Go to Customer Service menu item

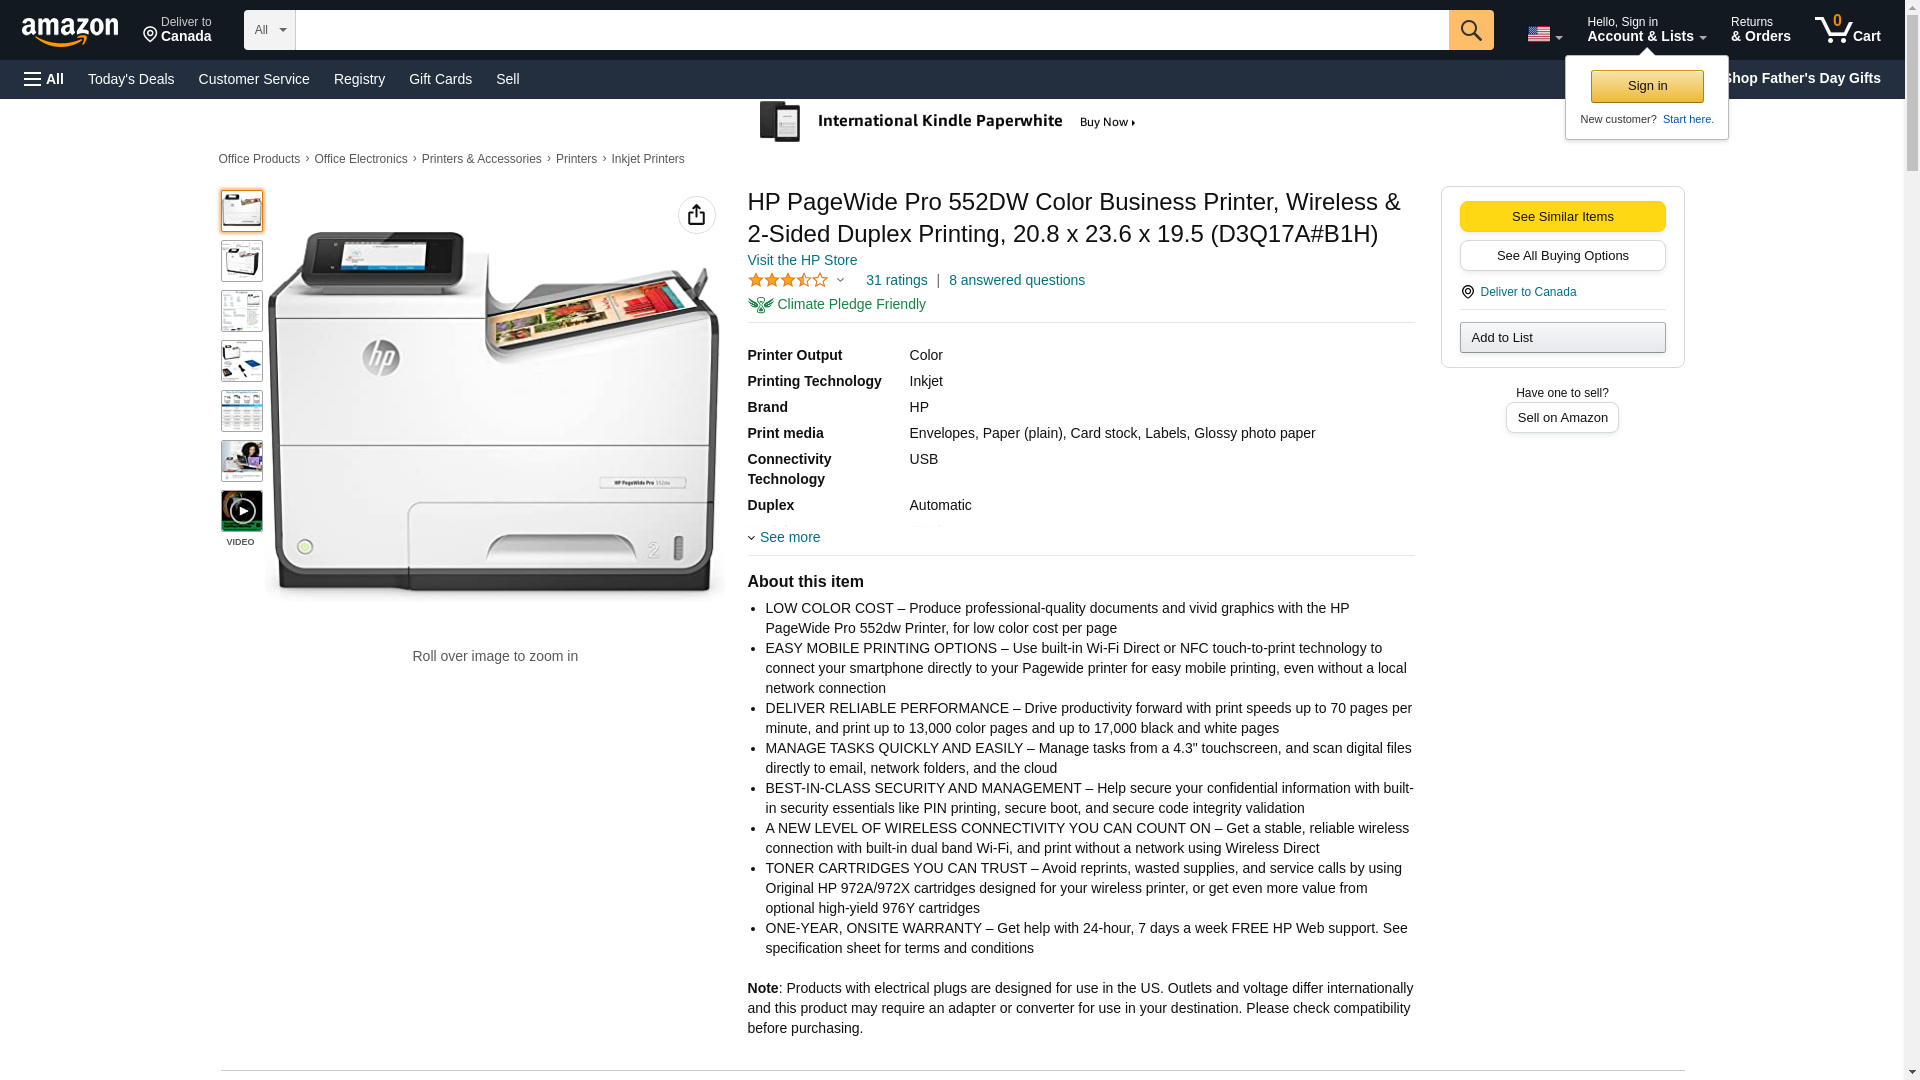[254, 79]
